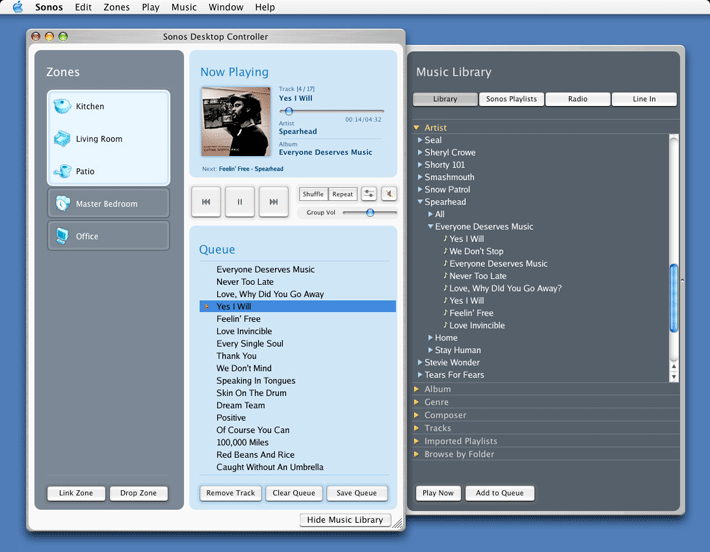Collapse the Spearhead artist
The width and height of the screenshot is (710, 552).
click(420, 202)
